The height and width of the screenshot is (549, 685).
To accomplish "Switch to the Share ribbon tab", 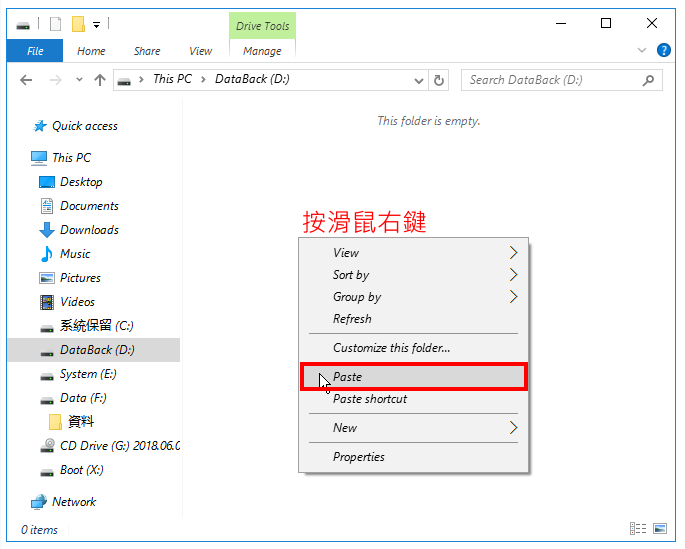I will [x=147, y=51].
